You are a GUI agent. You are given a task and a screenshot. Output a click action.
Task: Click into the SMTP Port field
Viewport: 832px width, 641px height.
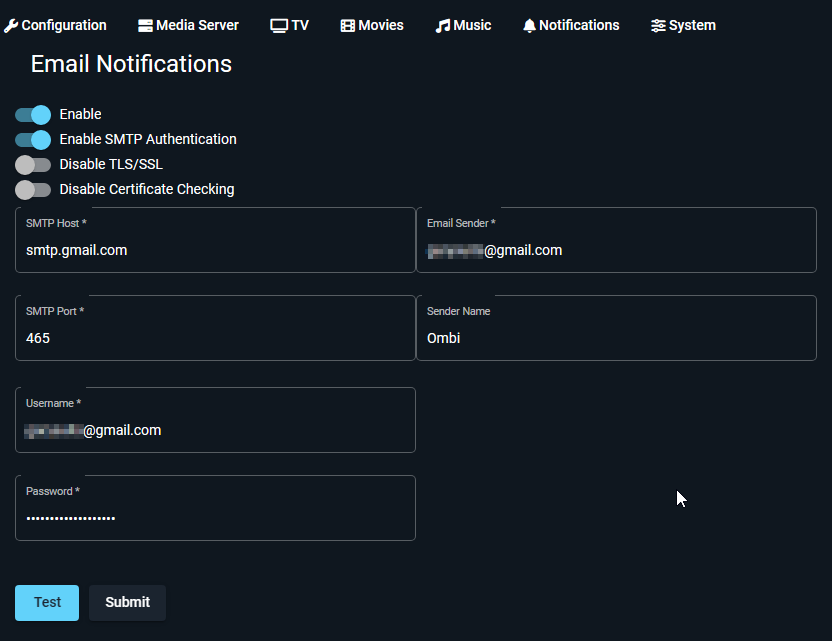(x=215, y=338)
